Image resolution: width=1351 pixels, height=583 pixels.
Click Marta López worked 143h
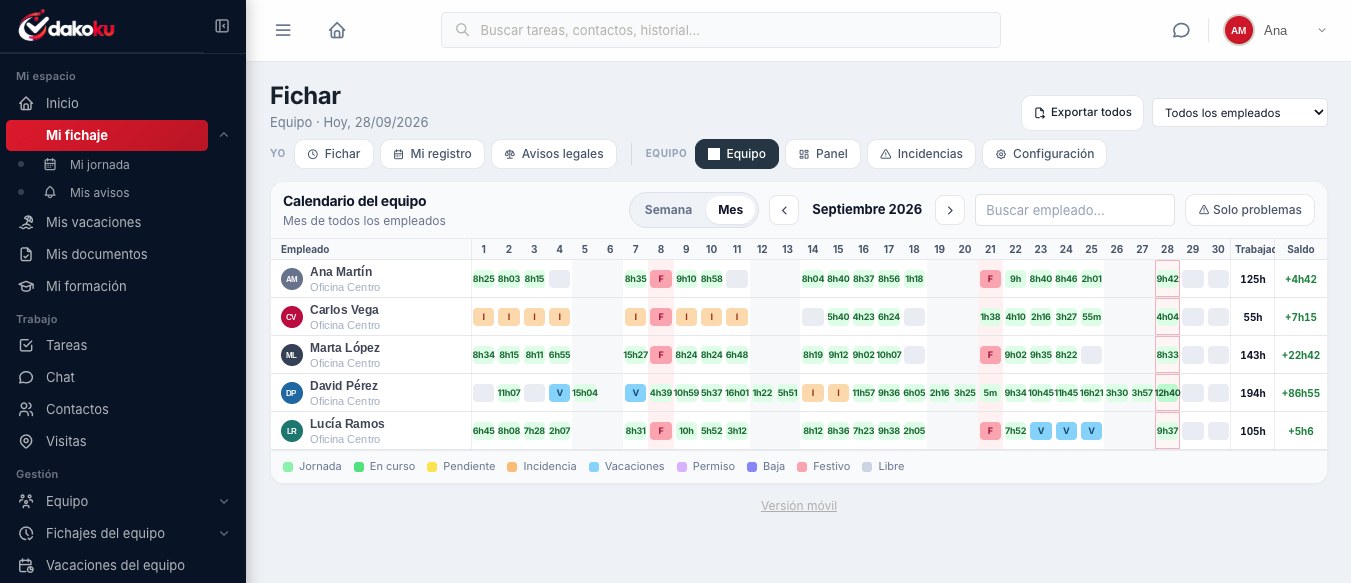tap(1253, 355)
